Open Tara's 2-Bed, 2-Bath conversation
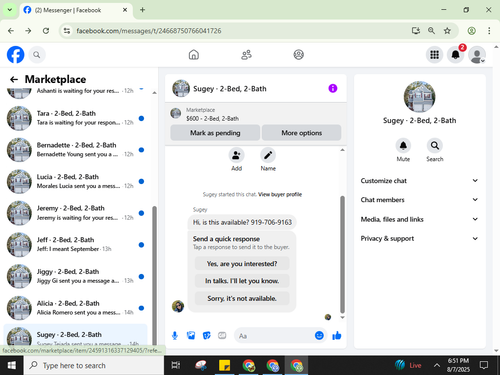This screenshot has height=375, width=500. point(75,118)
